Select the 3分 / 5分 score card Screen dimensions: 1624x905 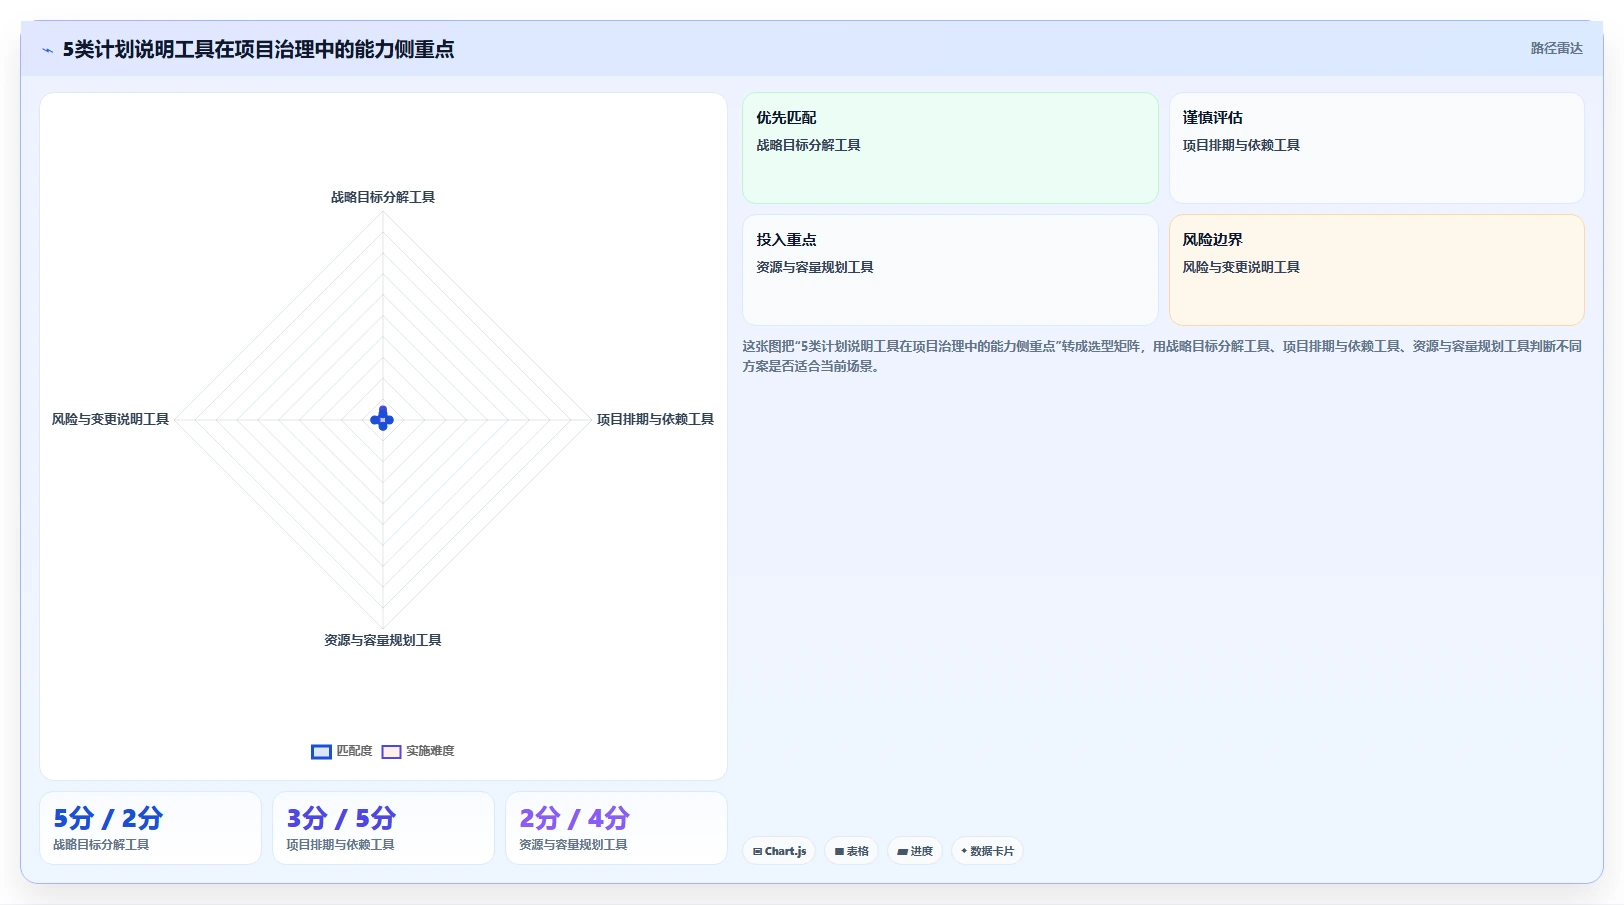click(383, 828)
